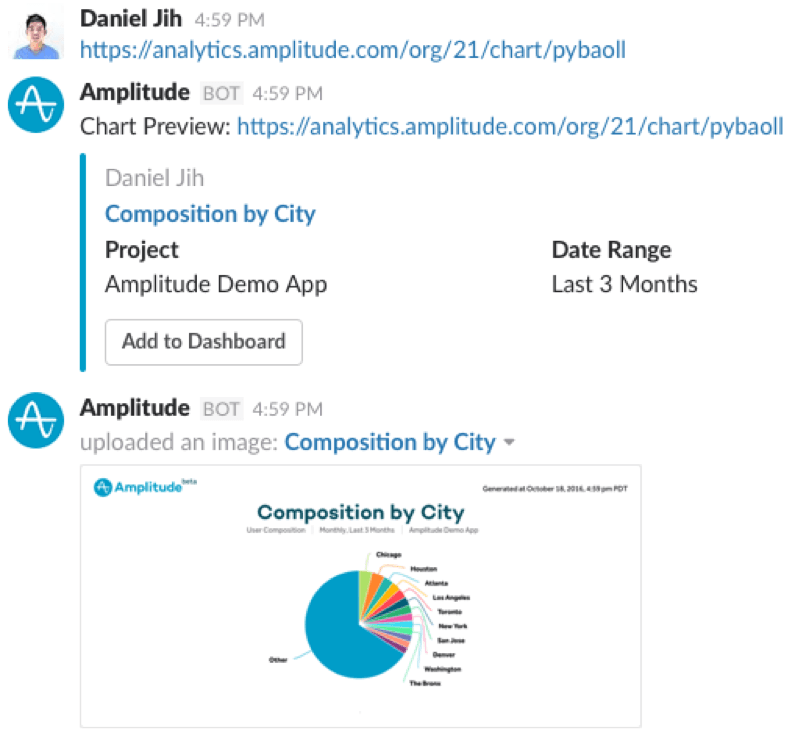Open the Composition by City attachment title
The width and height of the screenshot is (795, 744).
(210, 213)
